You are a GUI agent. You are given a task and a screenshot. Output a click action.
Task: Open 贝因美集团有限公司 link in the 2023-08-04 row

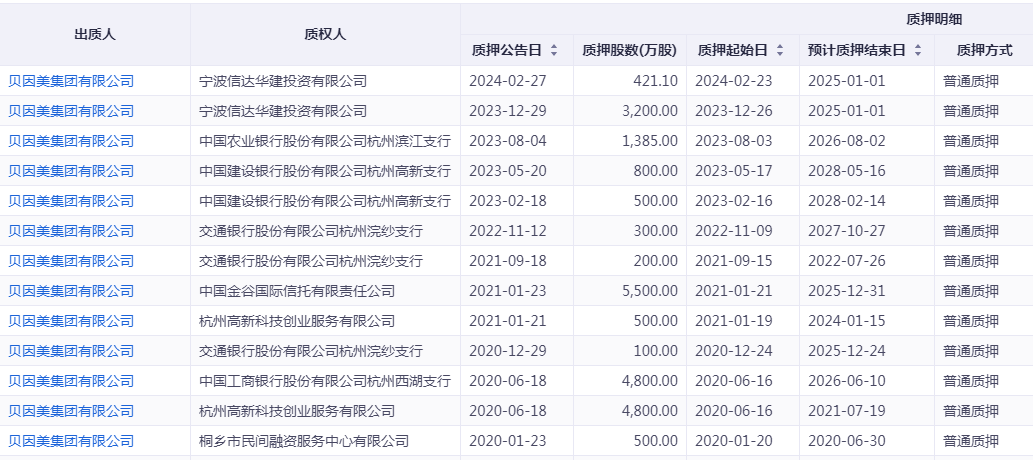71,141
